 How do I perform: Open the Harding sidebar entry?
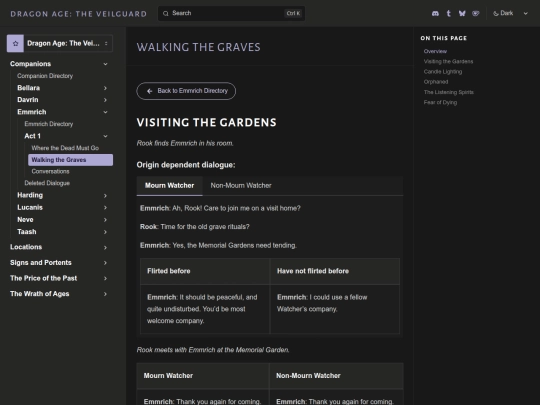30,195
